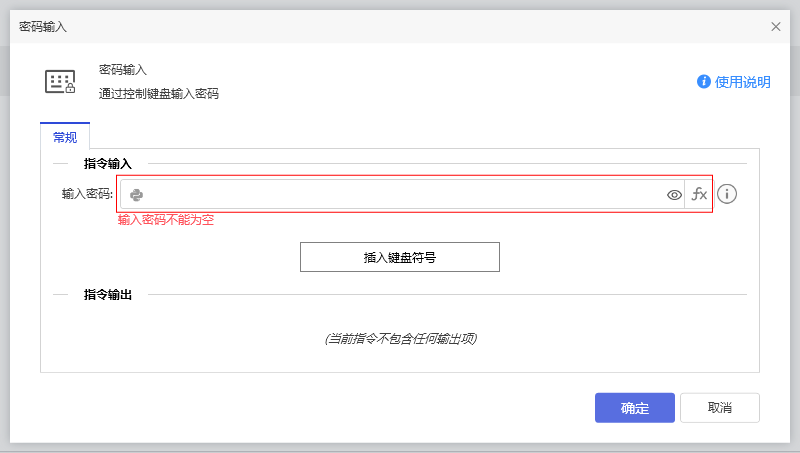This screenshot has height=453, width=800.
Task: Click the blue info icon near 使用说明
Action: (704, 82)
